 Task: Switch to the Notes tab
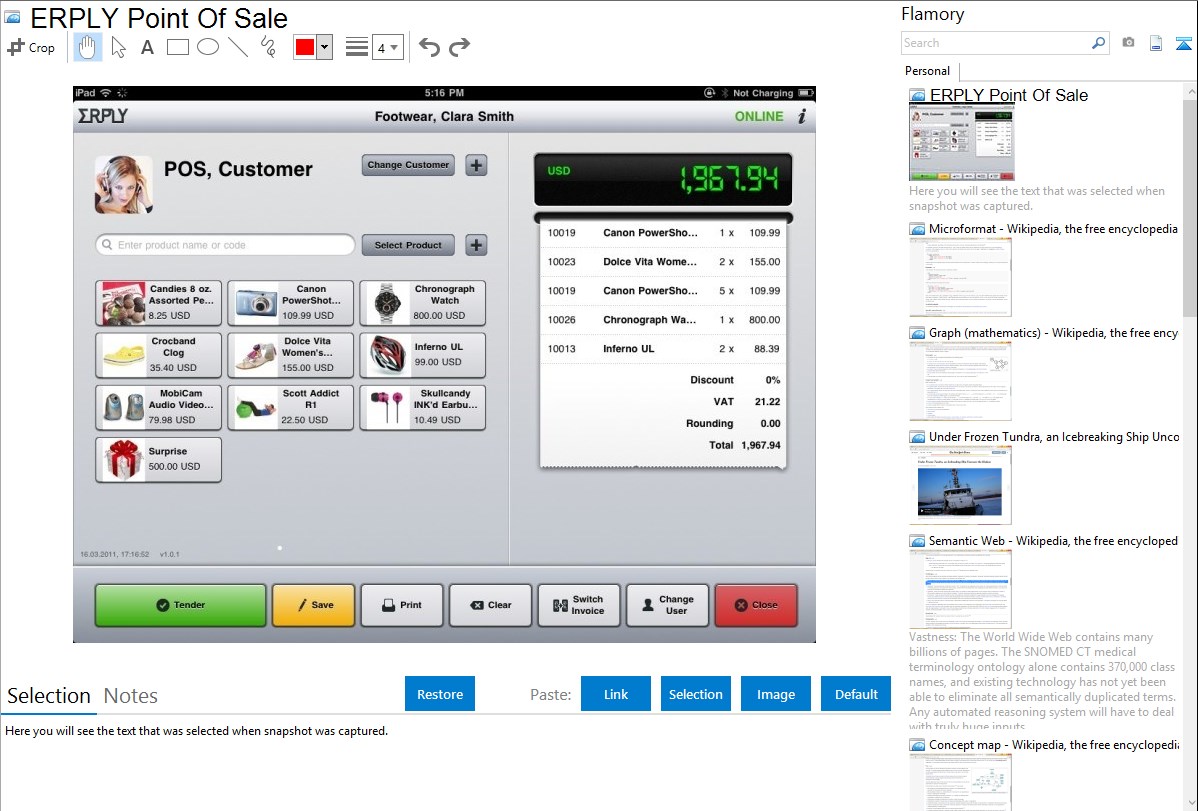point(131,696)
